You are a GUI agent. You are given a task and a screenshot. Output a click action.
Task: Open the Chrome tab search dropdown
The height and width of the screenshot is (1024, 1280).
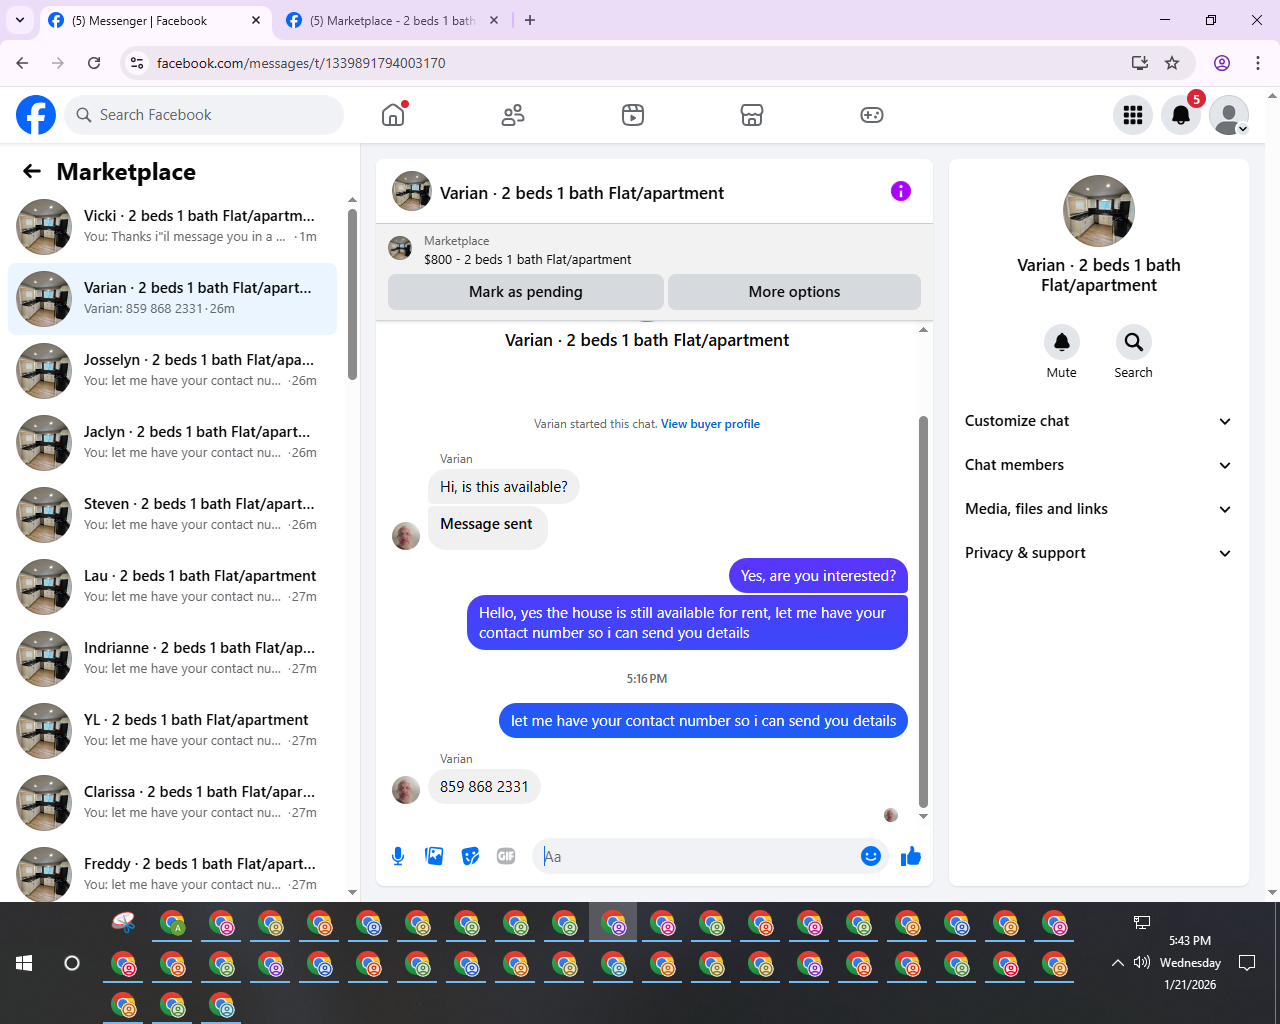[x=19, y=20]
